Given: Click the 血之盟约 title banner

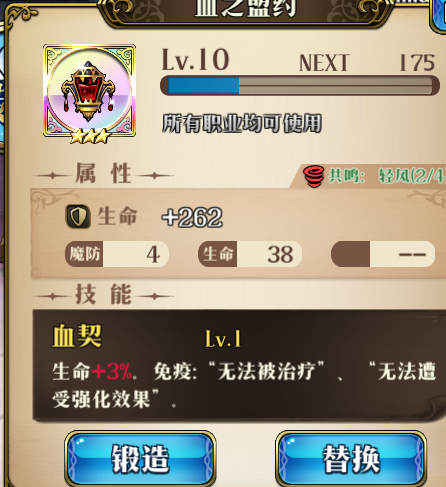Looking at the screenshot, I should [x=246, y=8].
